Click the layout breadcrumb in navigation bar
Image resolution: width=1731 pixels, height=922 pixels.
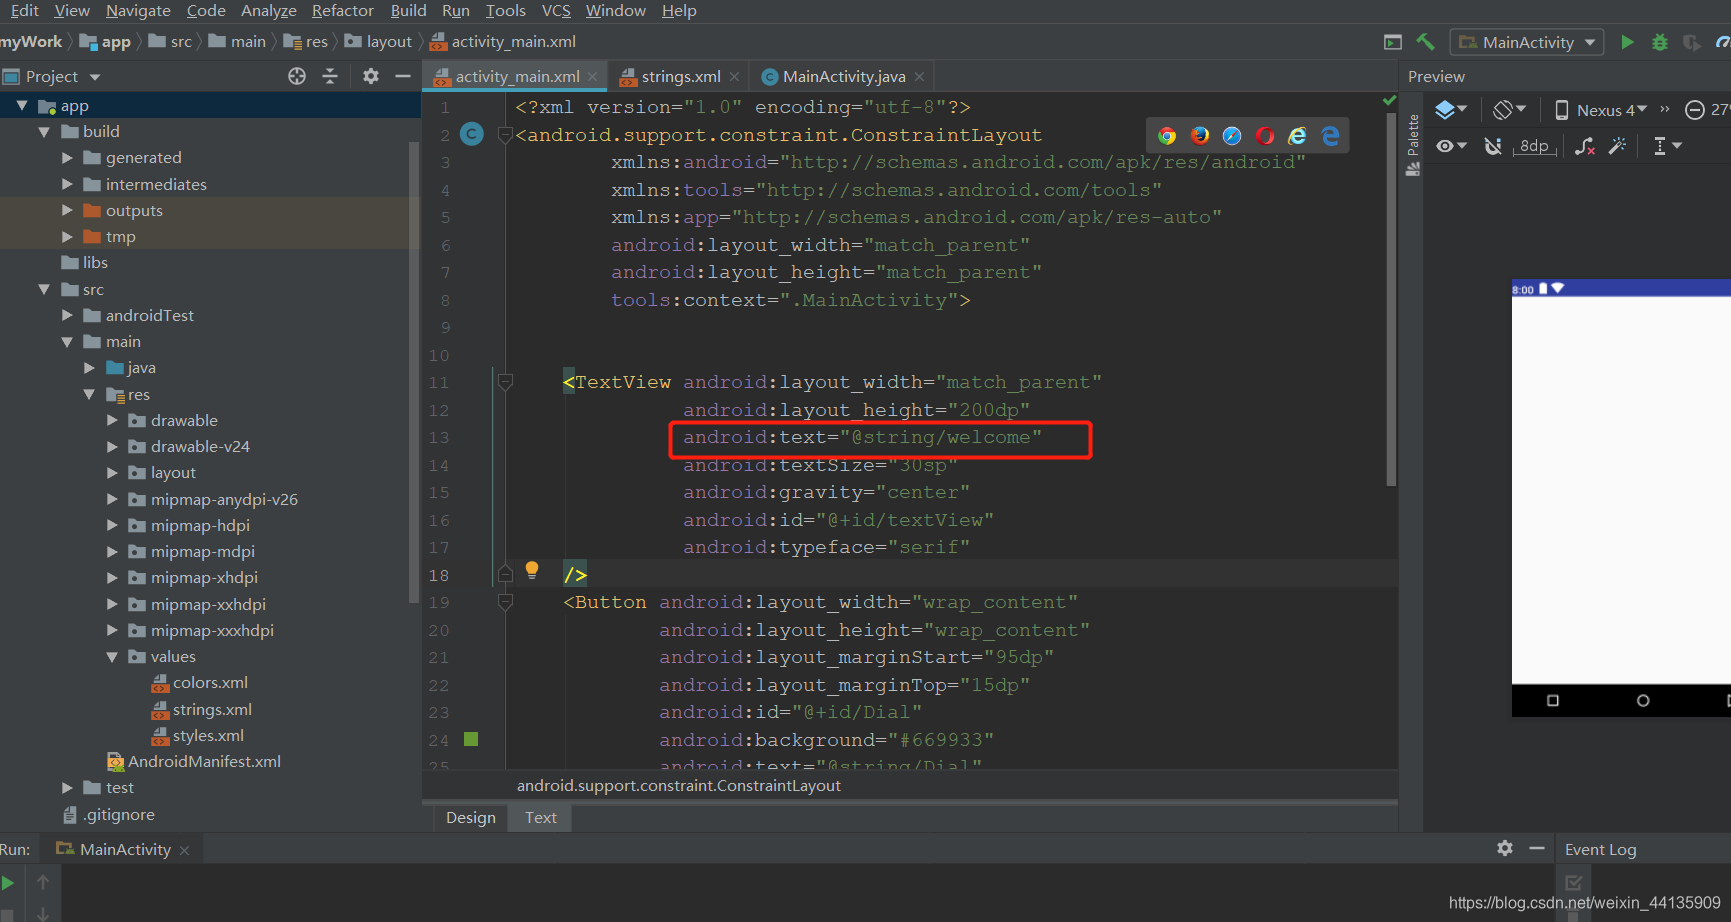[x=379, y=42]
